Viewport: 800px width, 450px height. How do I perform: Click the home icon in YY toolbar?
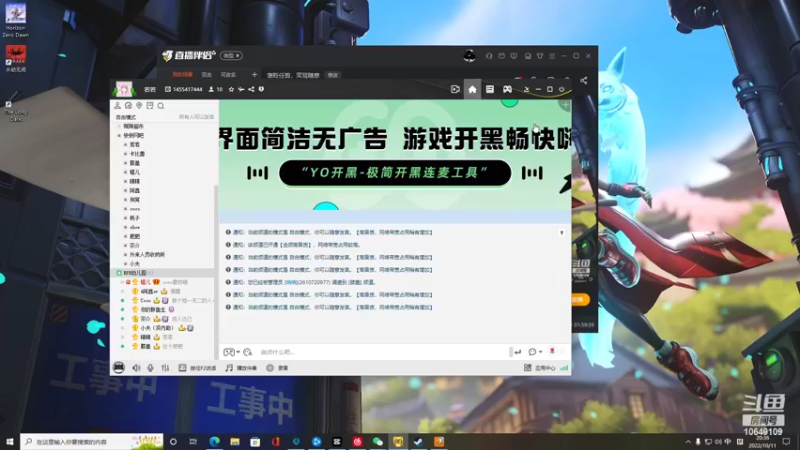[472, 89]
